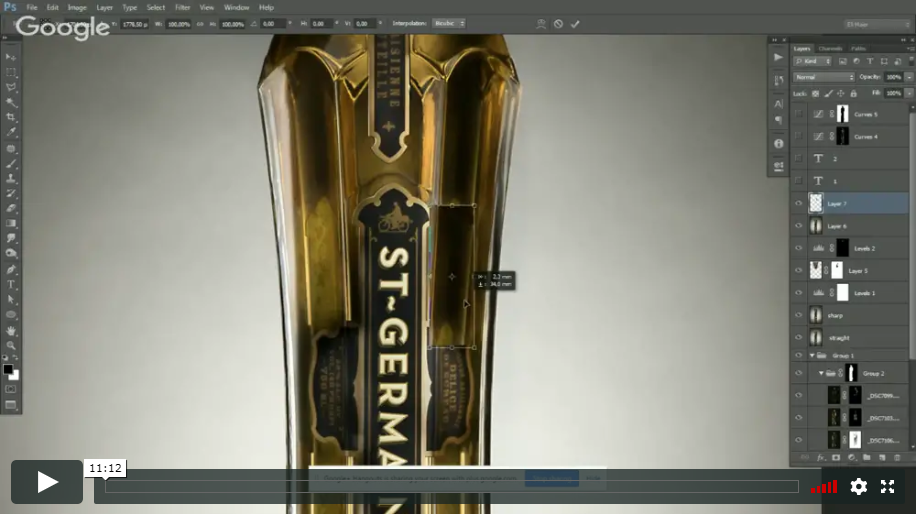Open the History panel icon

click(x=778, y=80)
